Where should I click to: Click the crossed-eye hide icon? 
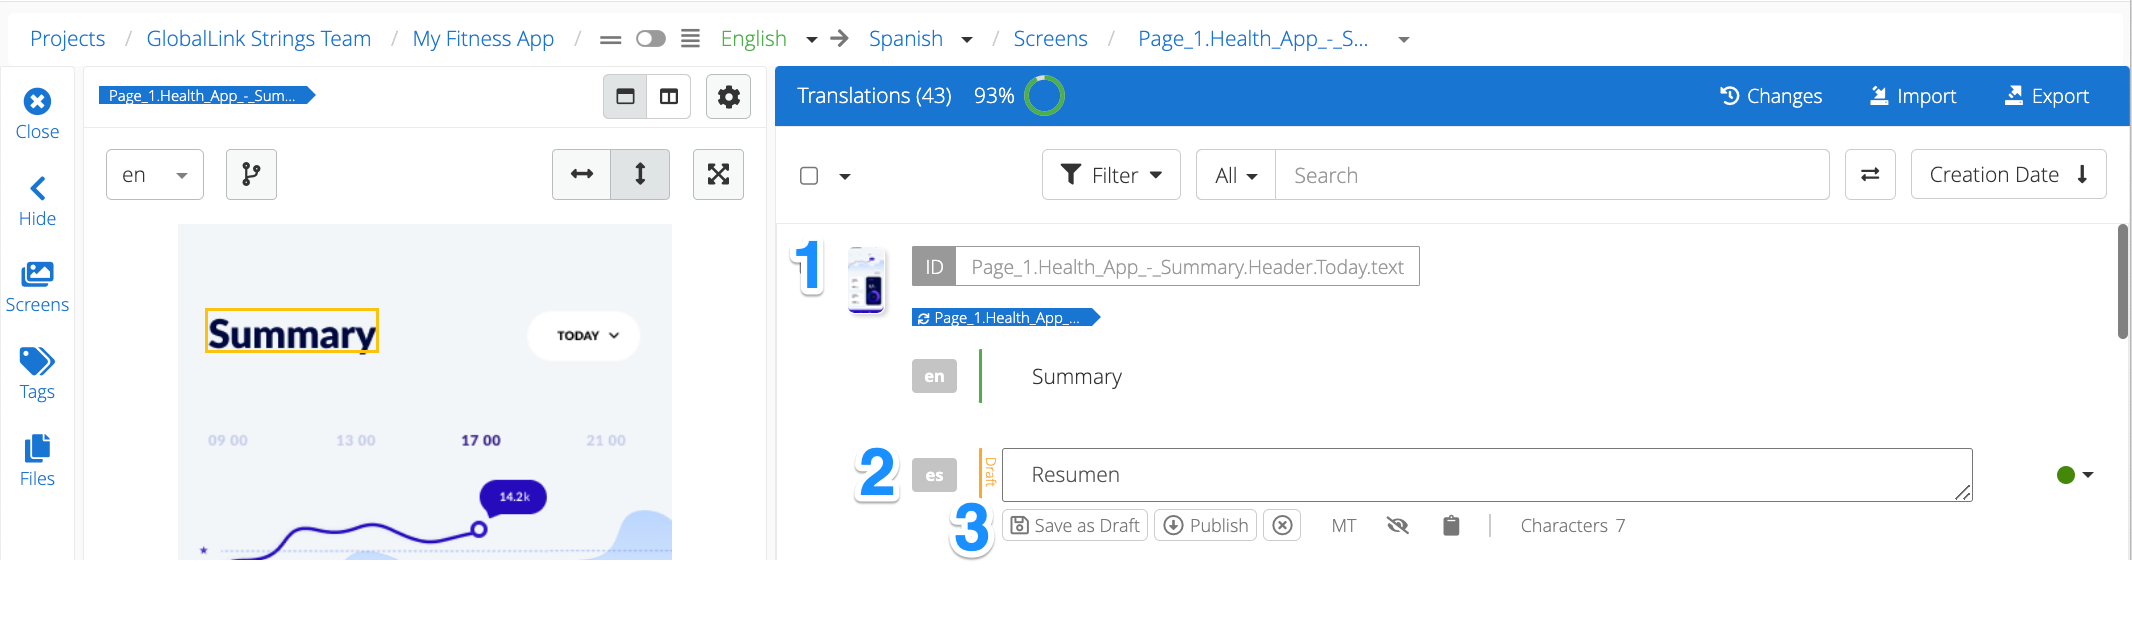[x=1398, y=526]
